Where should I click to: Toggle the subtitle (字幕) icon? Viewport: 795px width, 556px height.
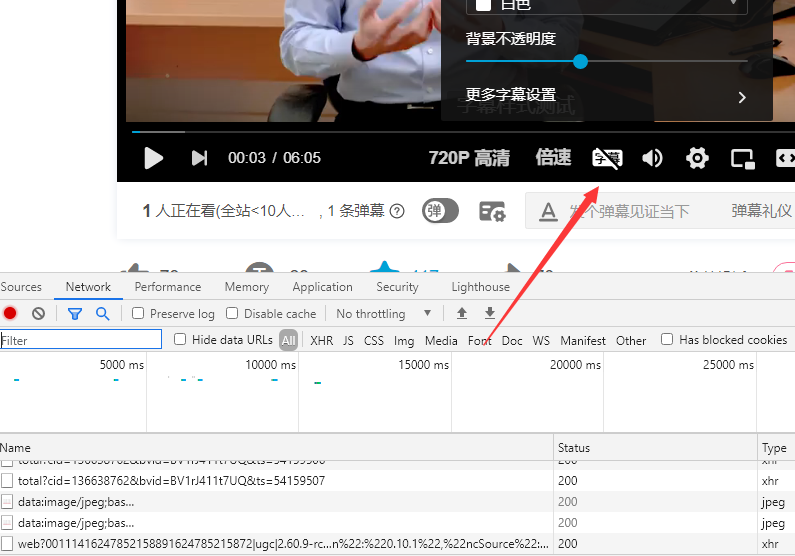click(x=607, y=159)
